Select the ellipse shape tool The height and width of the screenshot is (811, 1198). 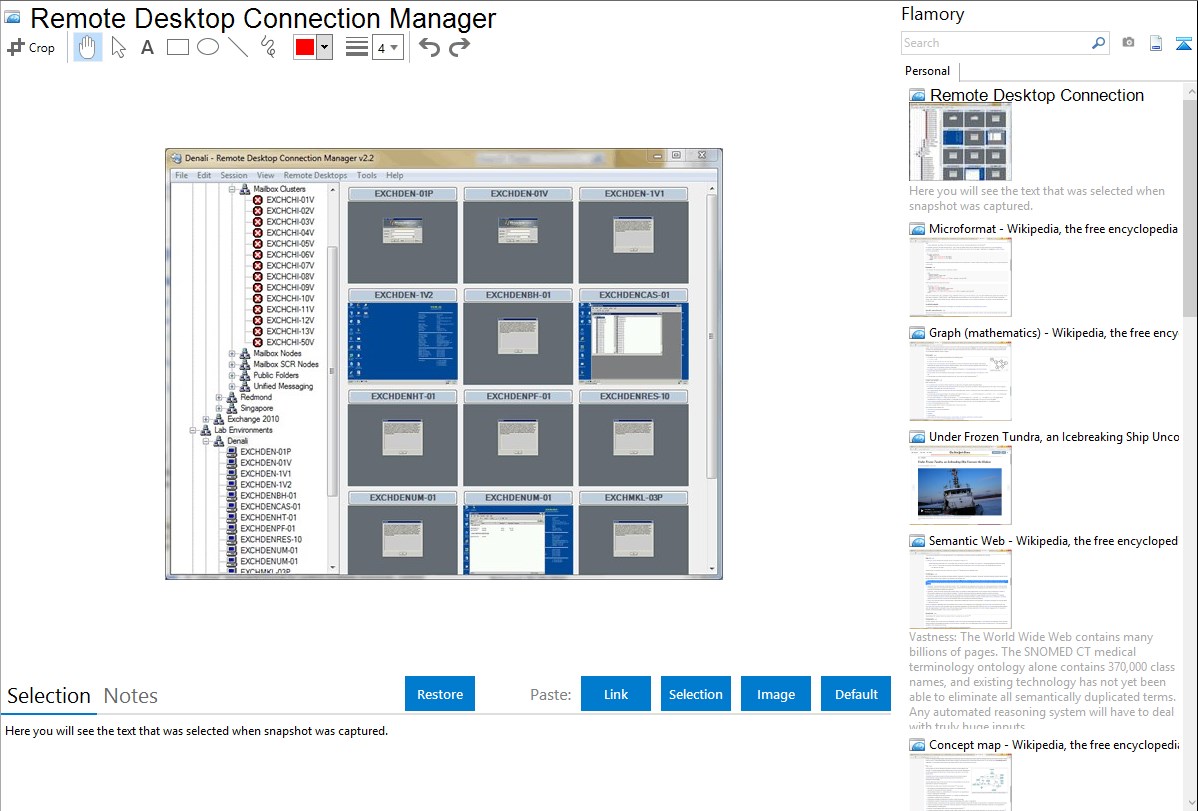208,47
